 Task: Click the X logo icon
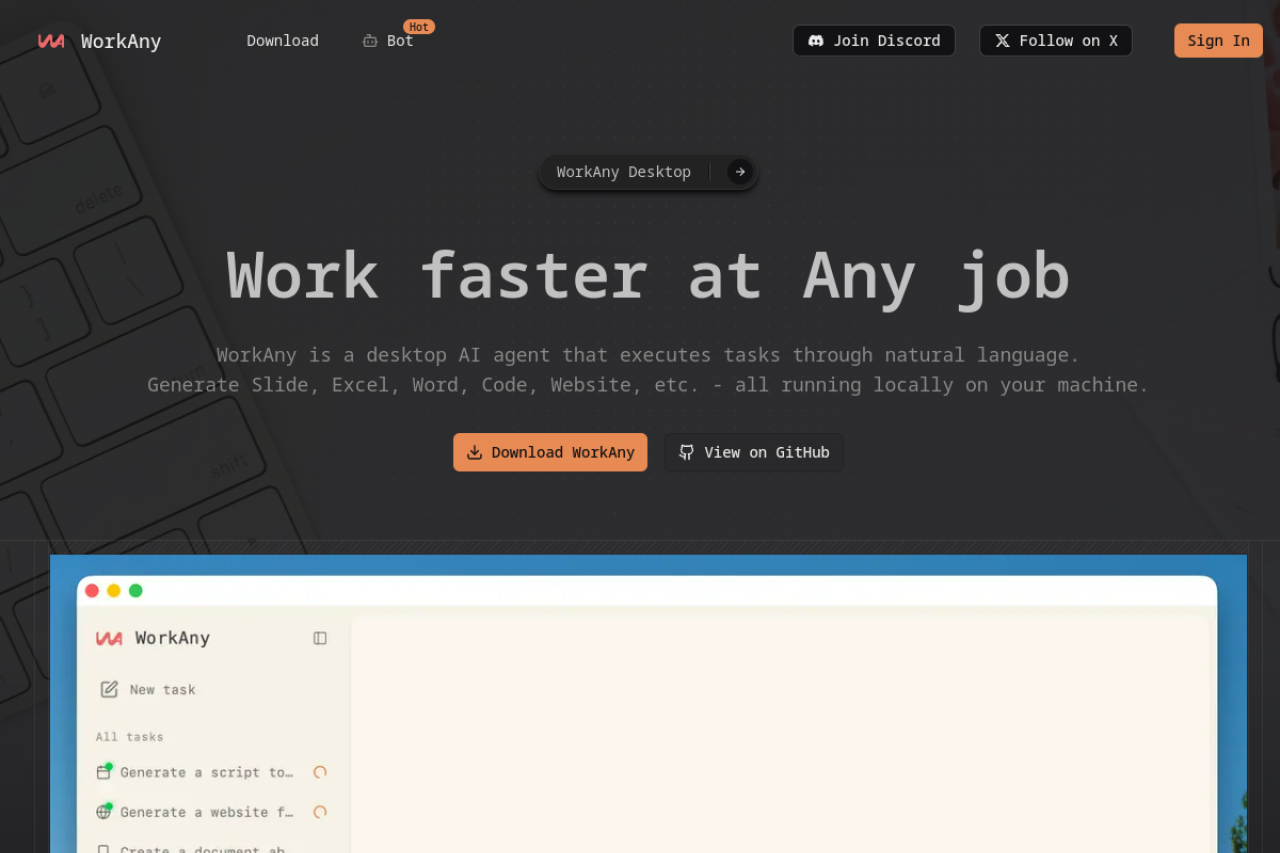(1002, 41)
